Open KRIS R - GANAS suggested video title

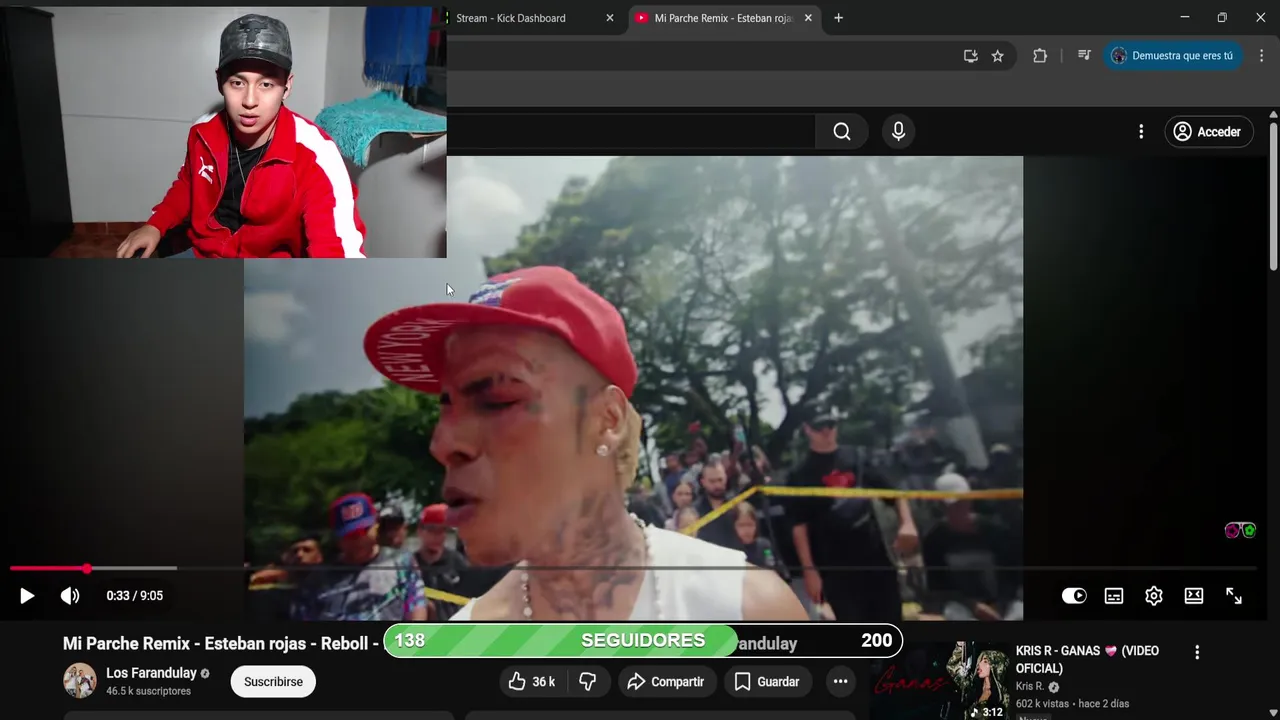(1087, 660)
